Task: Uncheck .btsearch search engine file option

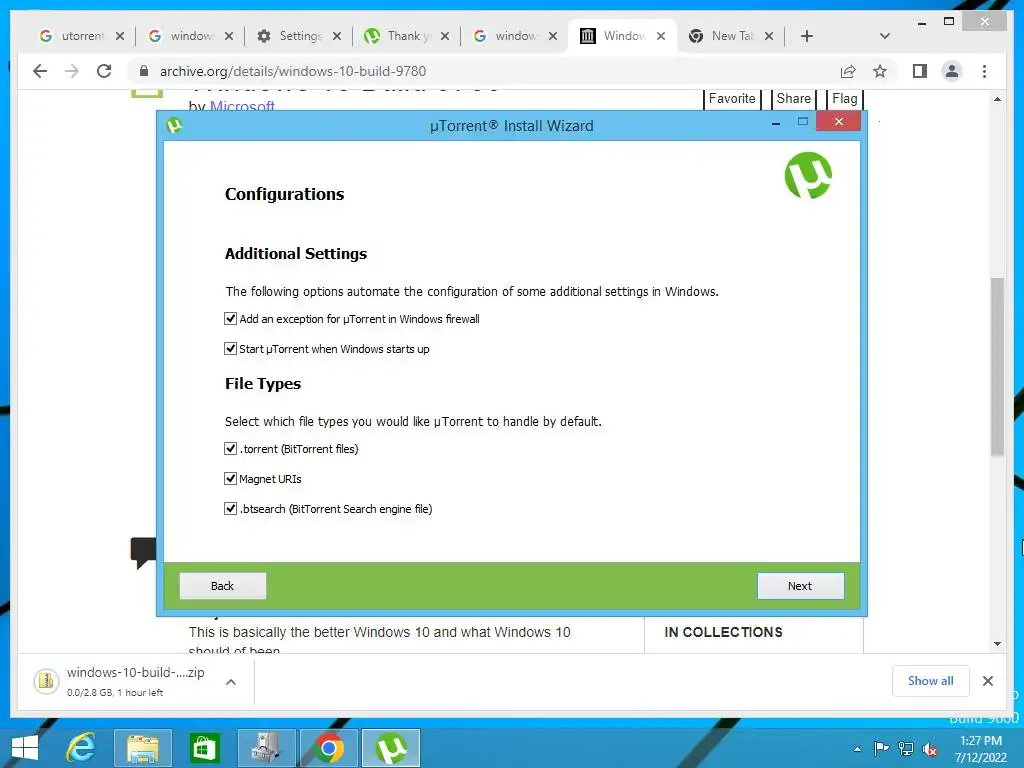Action: tap(230, 509)
